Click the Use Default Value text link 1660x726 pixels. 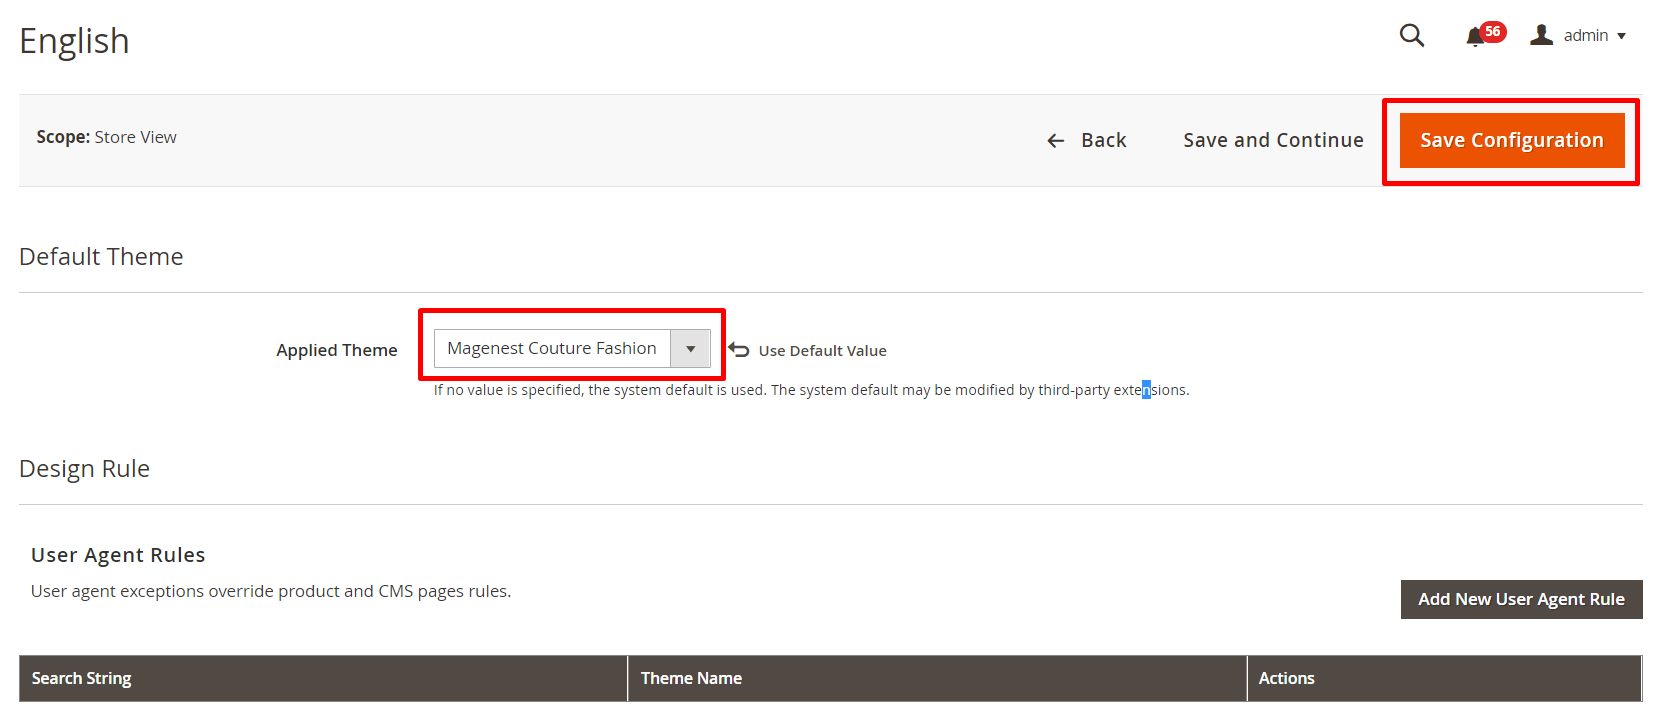822,351
